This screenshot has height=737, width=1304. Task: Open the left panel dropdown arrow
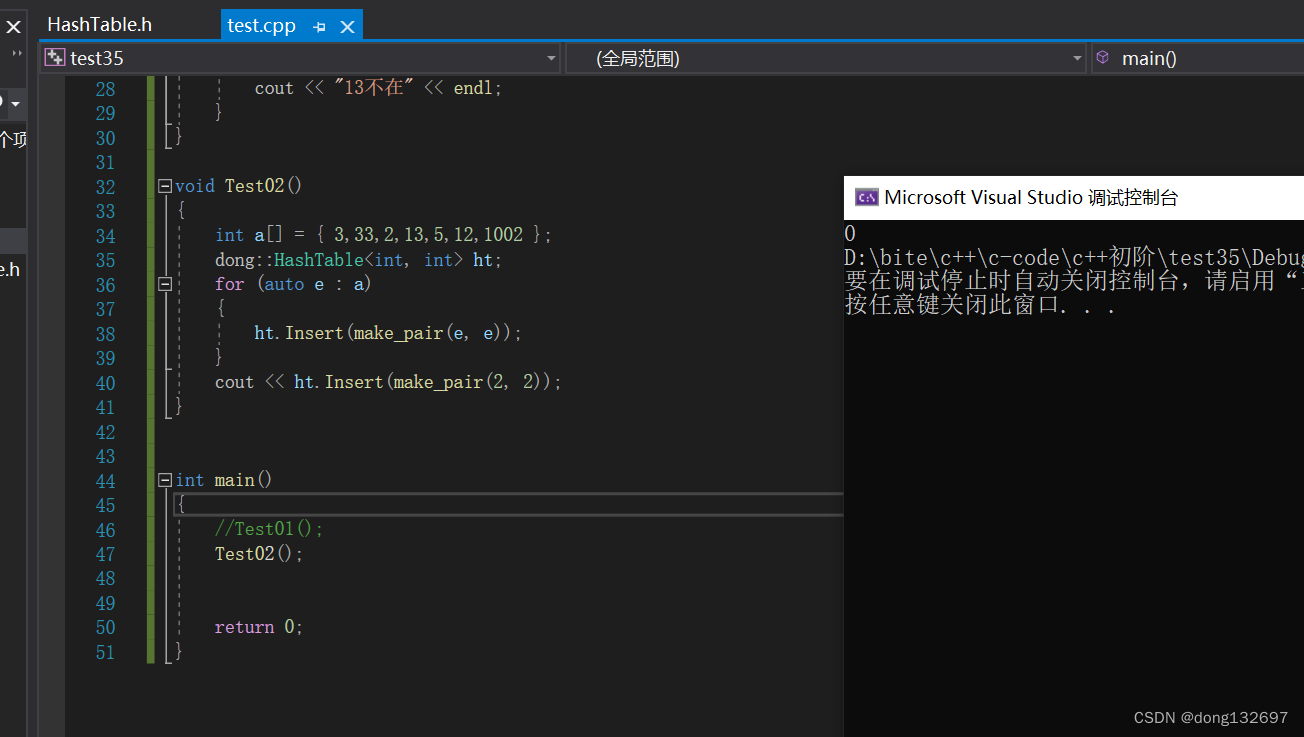[x=15, y=104]
